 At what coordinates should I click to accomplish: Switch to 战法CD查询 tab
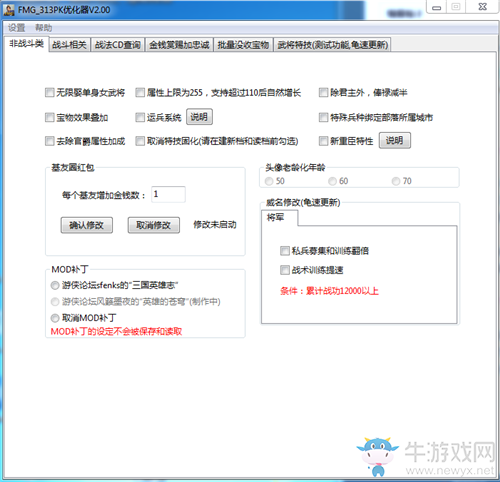(x=118, y=45)
